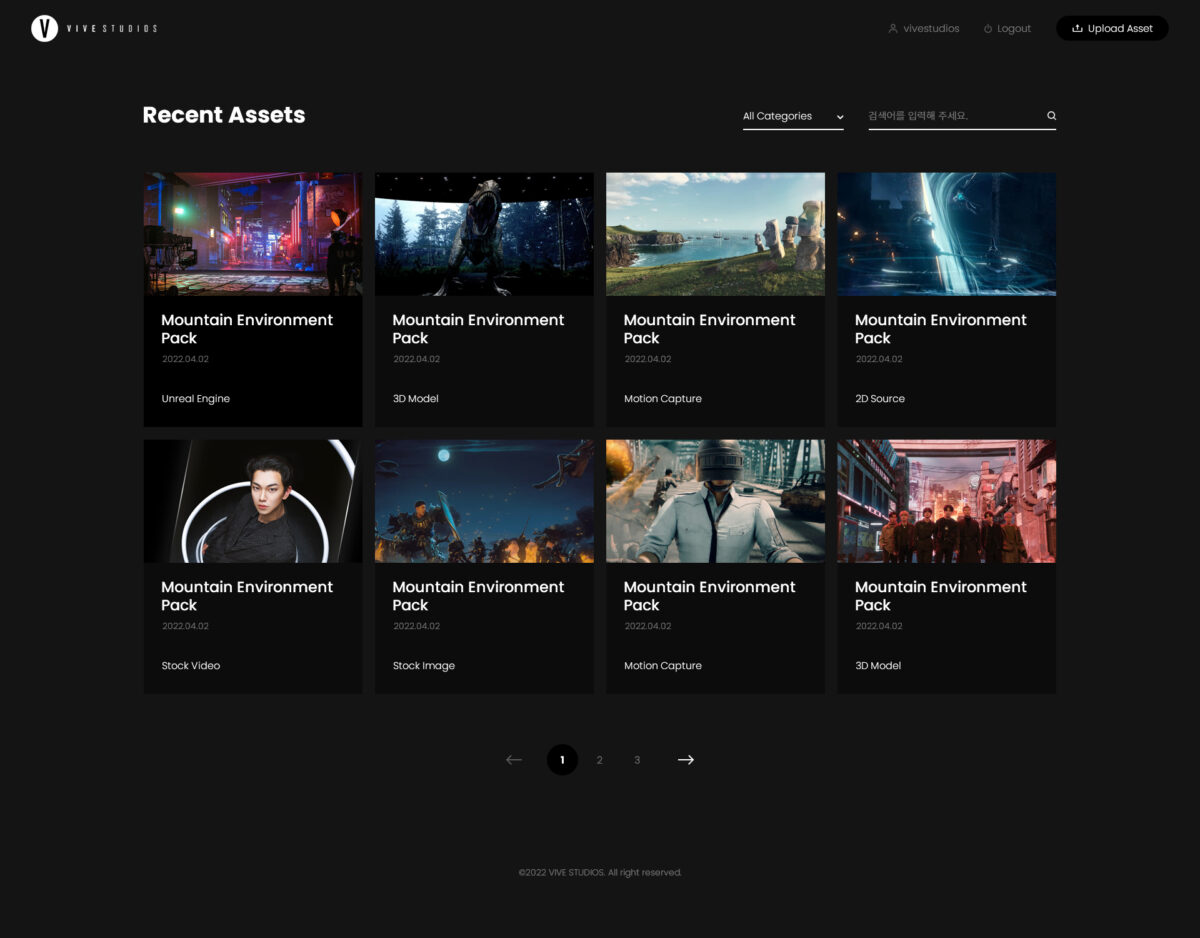Expand categories using the chevron arrow
The height and width of the screenshot is (938, 1200).
coord(840,117)
